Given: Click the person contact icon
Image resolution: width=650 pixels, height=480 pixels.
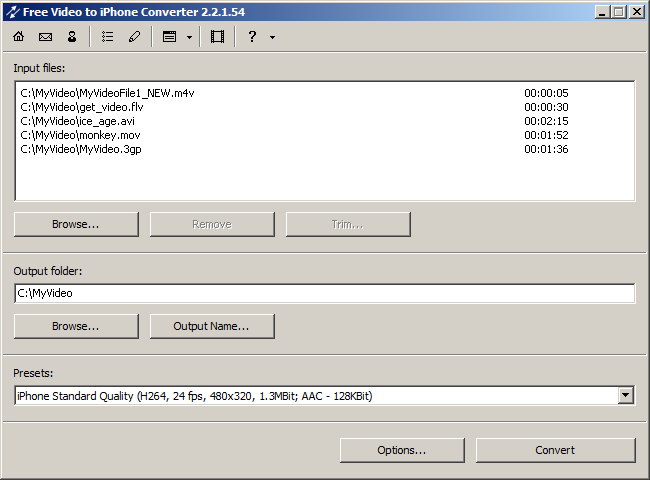Looking at the screenshot, I should tap(72, 37).
